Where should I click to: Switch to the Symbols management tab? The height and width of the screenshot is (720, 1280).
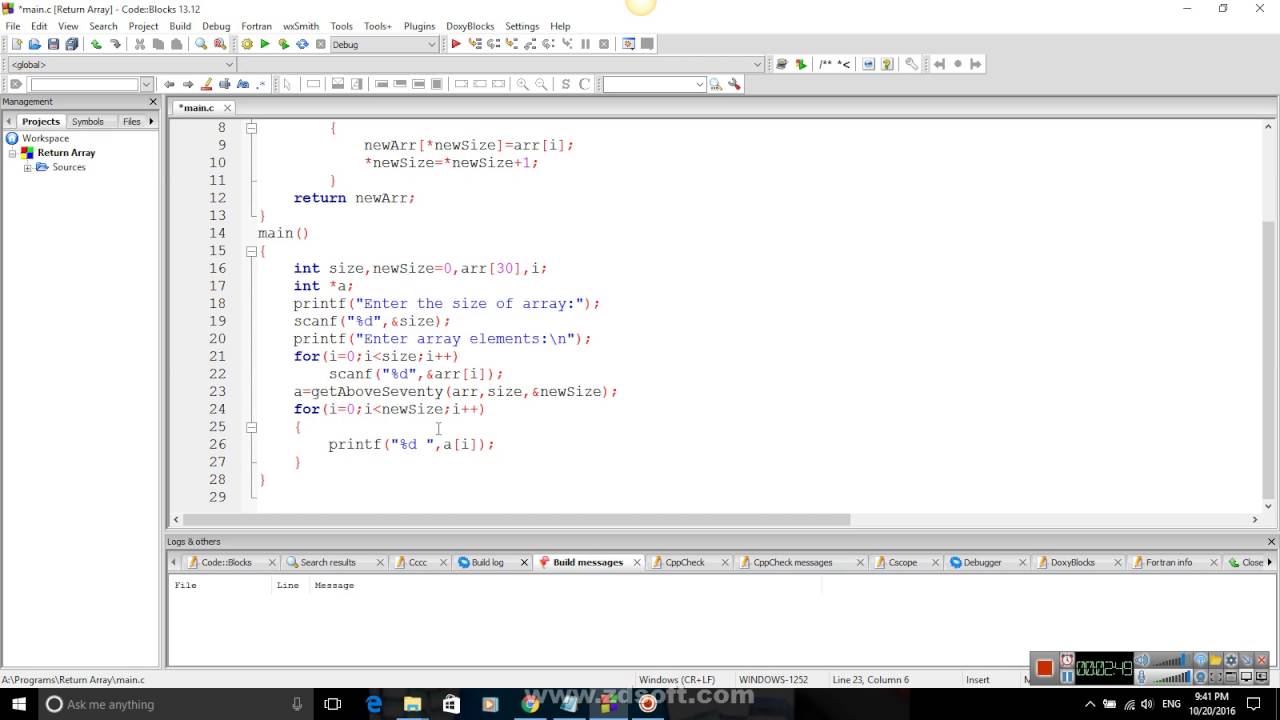click(88, 121)
